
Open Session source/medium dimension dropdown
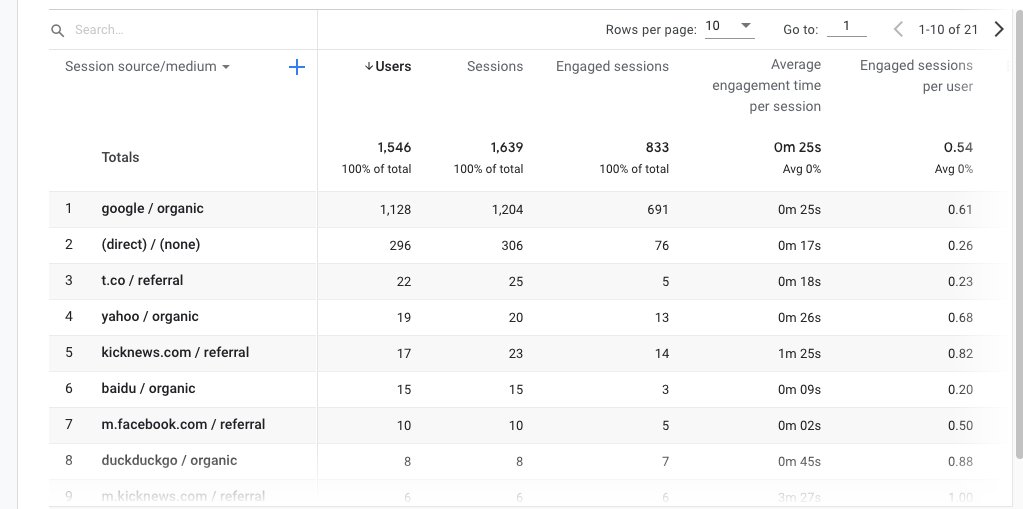tap(147, 67)
